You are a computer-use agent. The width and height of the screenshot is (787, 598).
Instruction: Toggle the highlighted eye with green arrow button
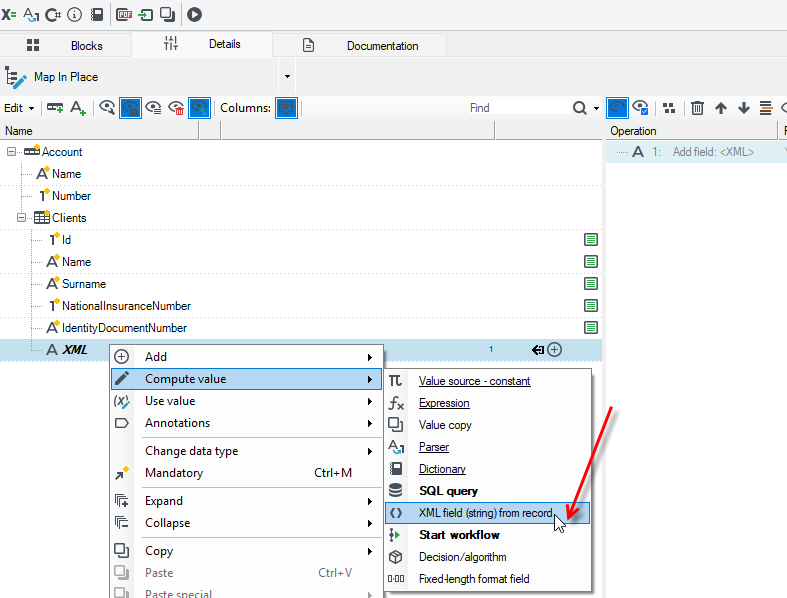coord(199,108)
